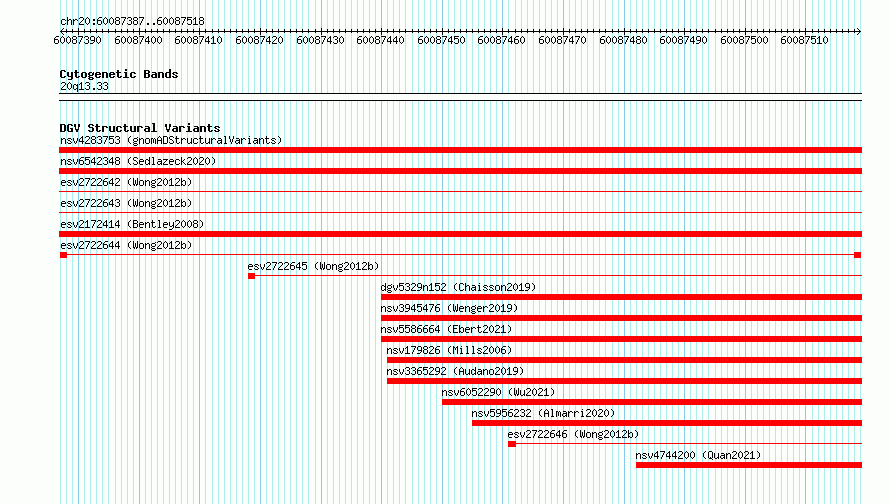Click the chr20:60087387..60087518 region label

132,21
